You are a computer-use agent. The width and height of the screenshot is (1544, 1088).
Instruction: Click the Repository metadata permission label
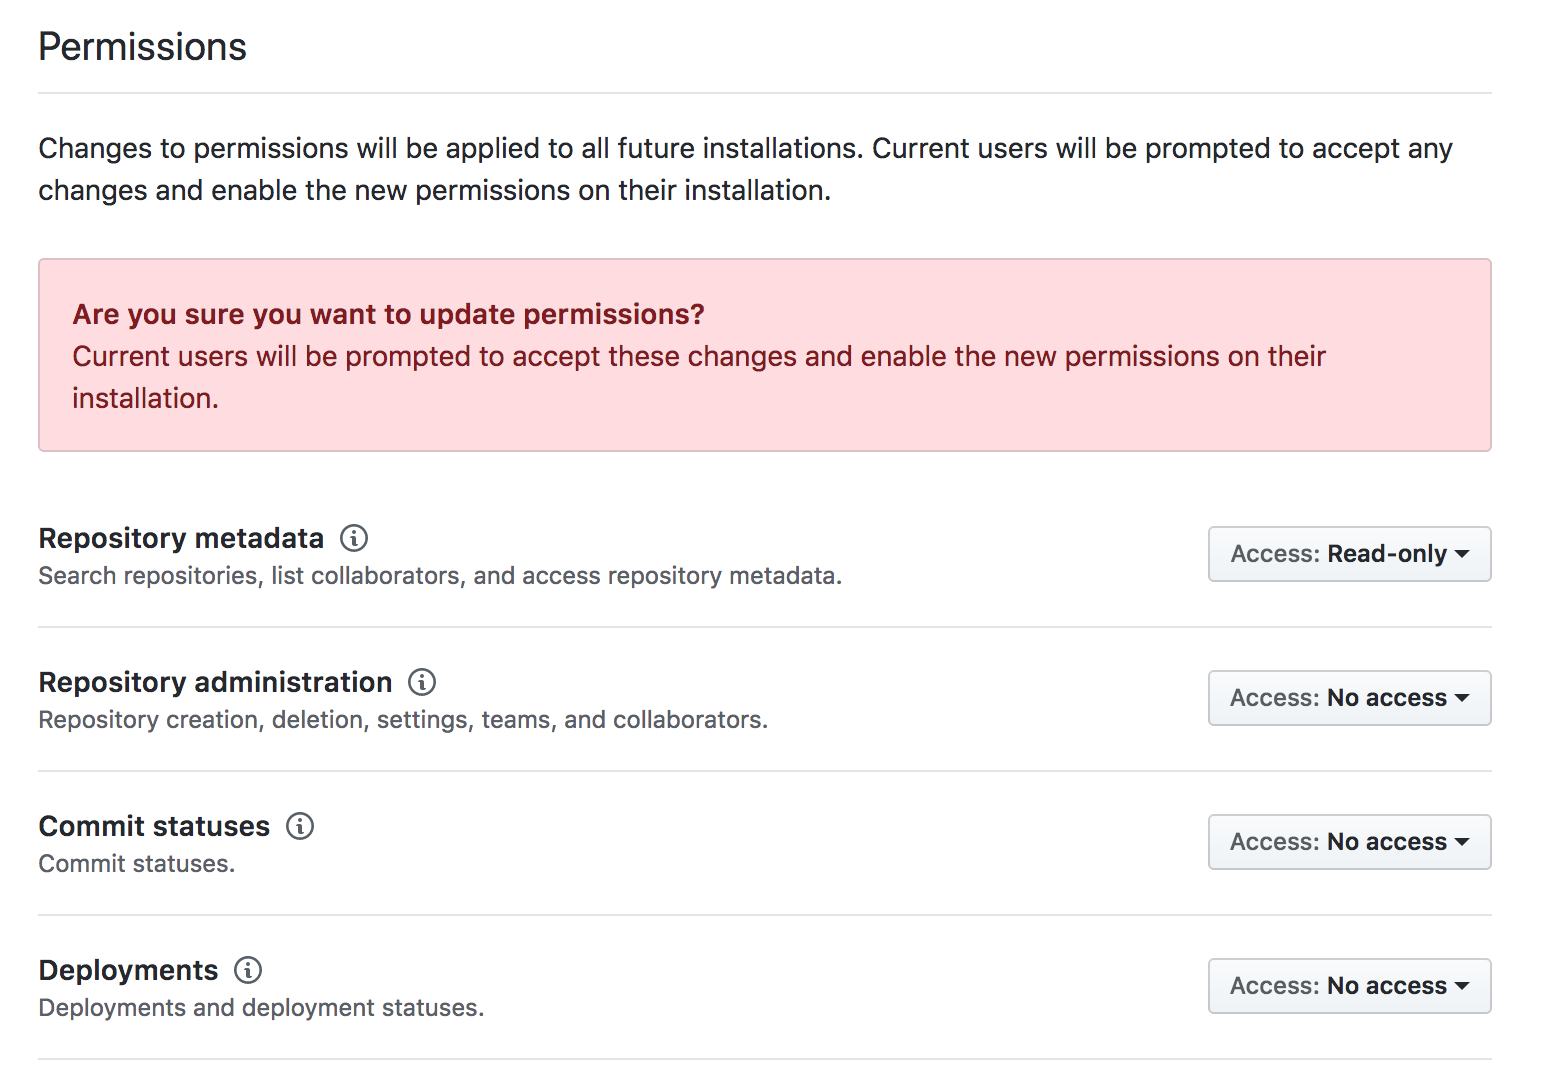click(180, 538)
